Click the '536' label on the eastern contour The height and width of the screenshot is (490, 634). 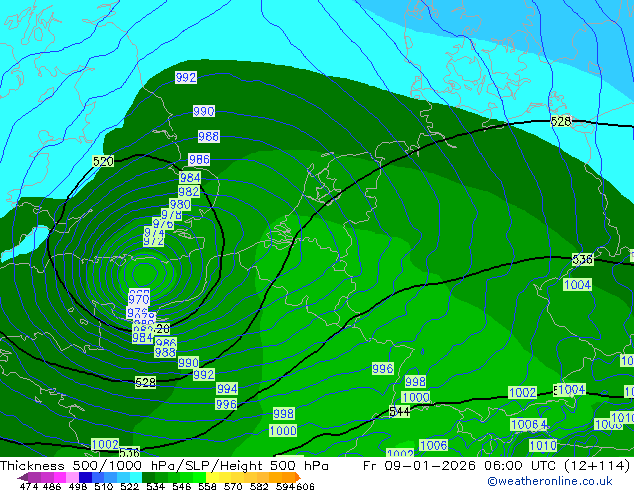pyautogui.click(x=583, y=259)
